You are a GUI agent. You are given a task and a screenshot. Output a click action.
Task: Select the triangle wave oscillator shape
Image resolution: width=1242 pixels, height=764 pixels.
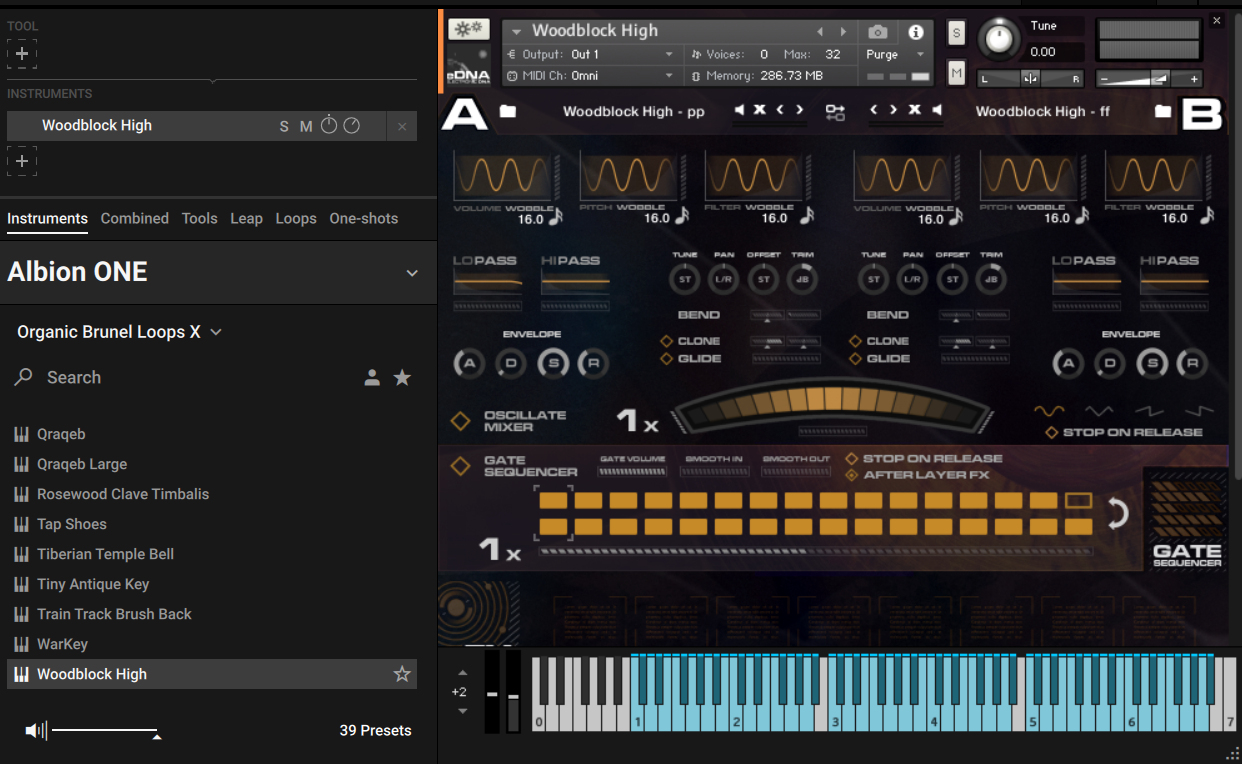1099,411
